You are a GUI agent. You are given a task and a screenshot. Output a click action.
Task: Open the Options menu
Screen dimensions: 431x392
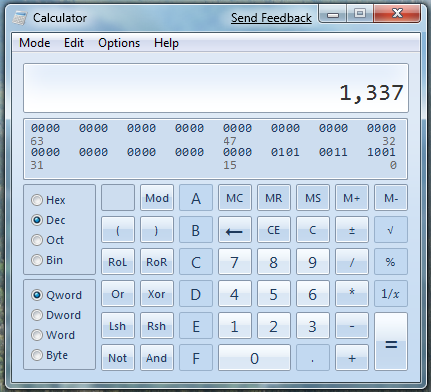[119, 43]
